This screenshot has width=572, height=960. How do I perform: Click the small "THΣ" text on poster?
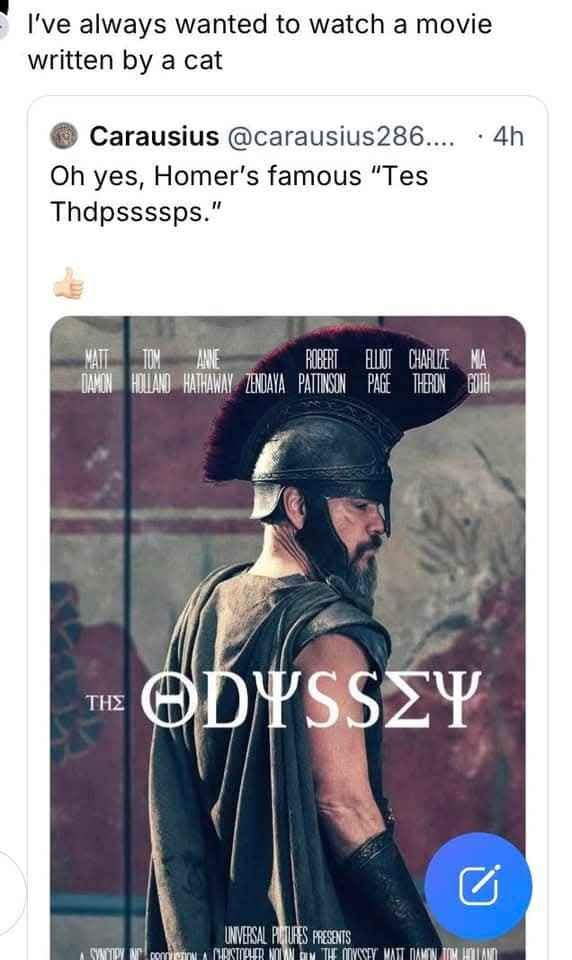105,703
